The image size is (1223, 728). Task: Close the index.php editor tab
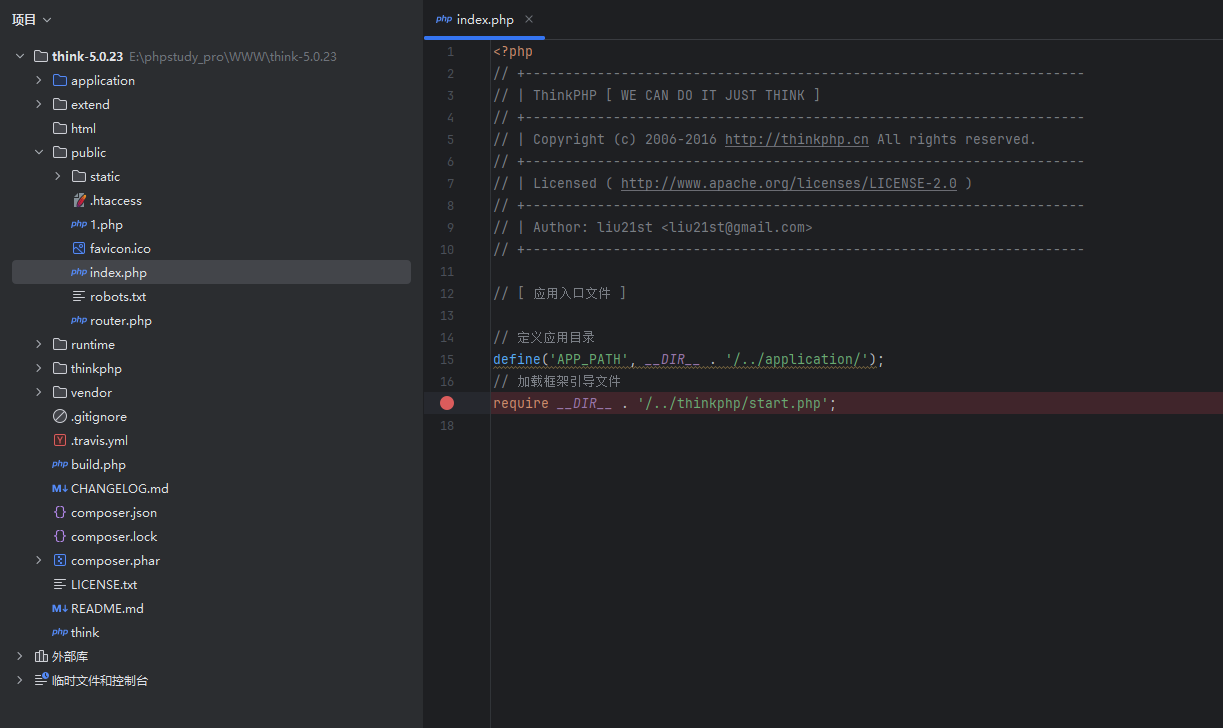coord(529,19)
